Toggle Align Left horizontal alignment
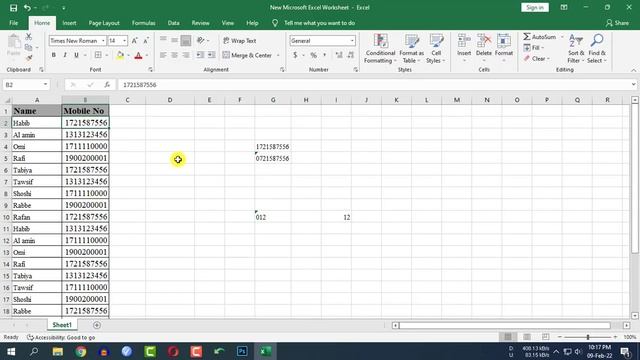This screenshot has height=360, width=640. [x=163, y=55]
